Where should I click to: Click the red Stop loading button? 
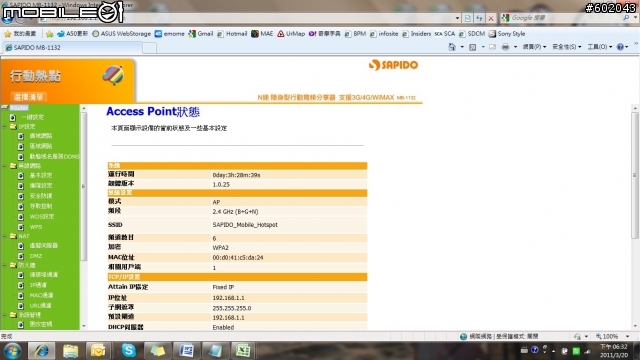click(491, 18)
